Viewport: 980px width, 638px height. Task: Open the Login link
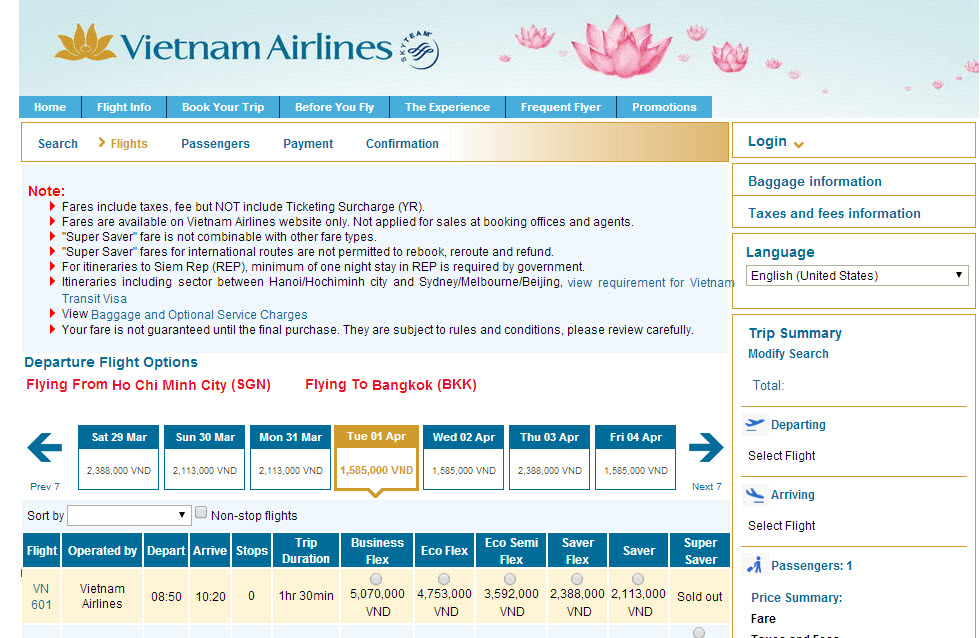(768, 141)
